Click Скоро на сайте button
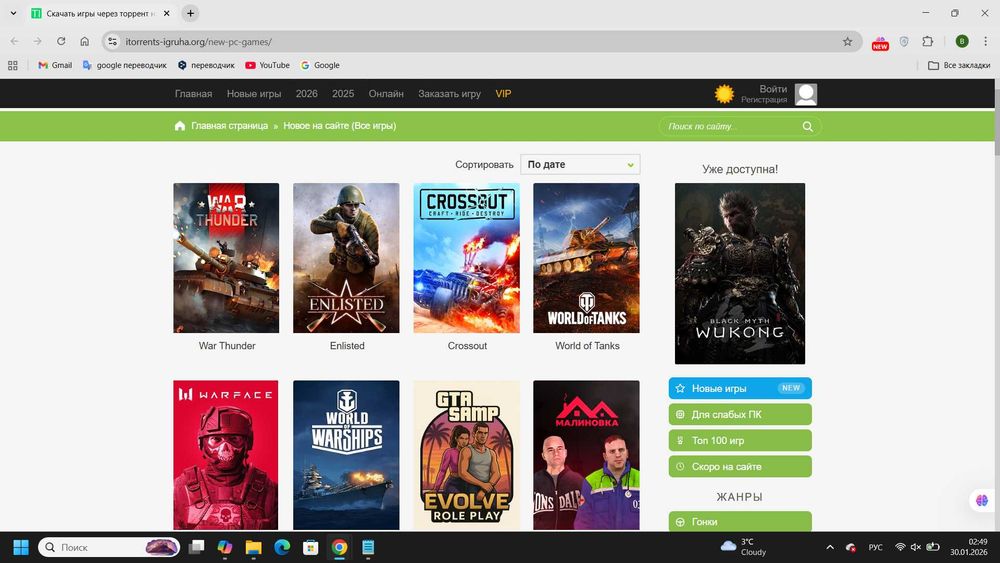This screenshot has height=563, width=1000. (740, 467)
